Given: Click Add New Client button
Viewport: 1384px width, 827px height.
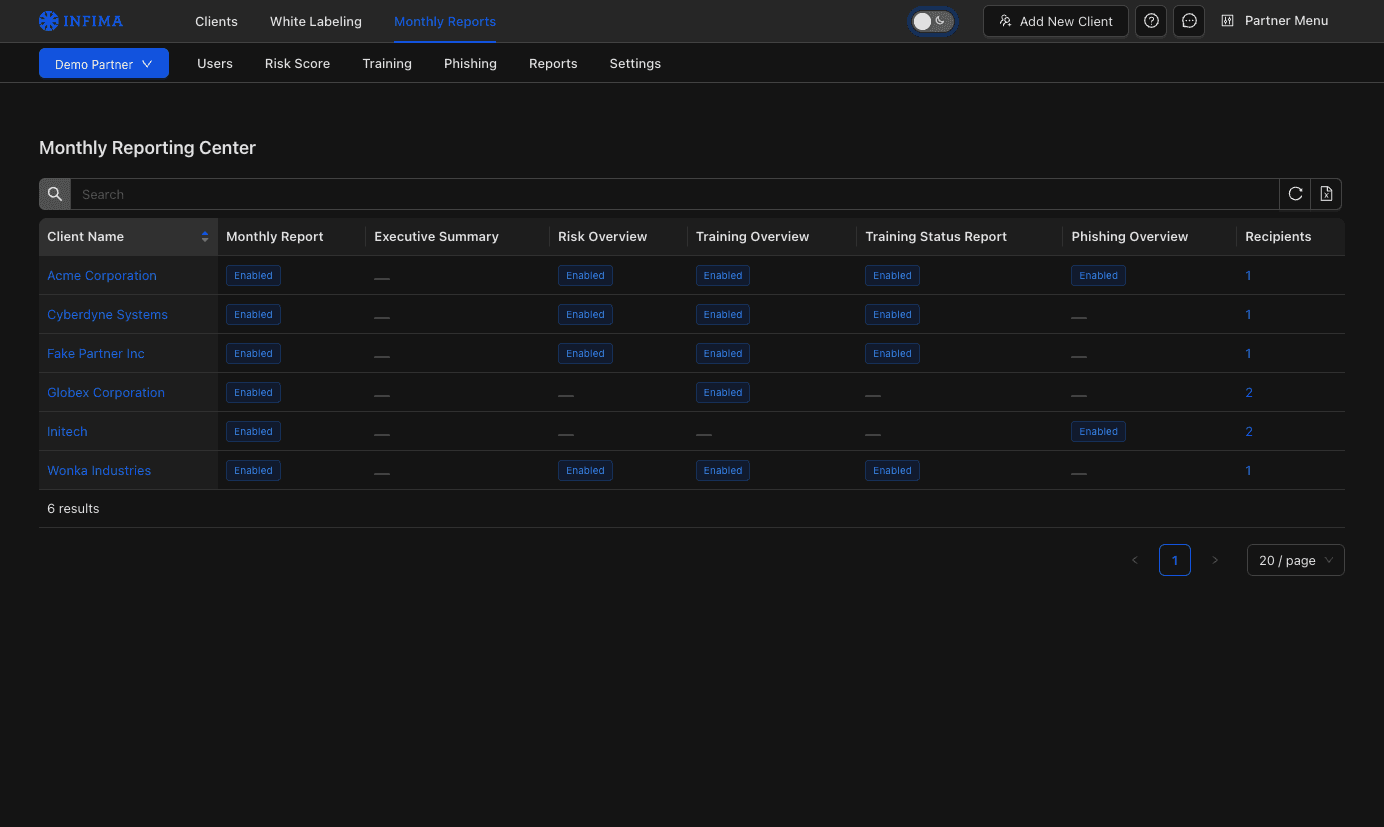Looking at the screenshot, I should click(x=1056, y=21).
